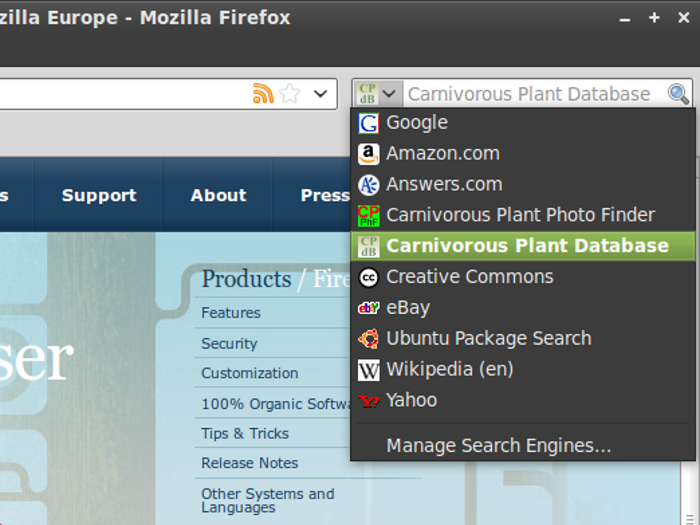700x525 pixels.
Task: Select Google from the search engine list
Action: [x=523, y=123]
